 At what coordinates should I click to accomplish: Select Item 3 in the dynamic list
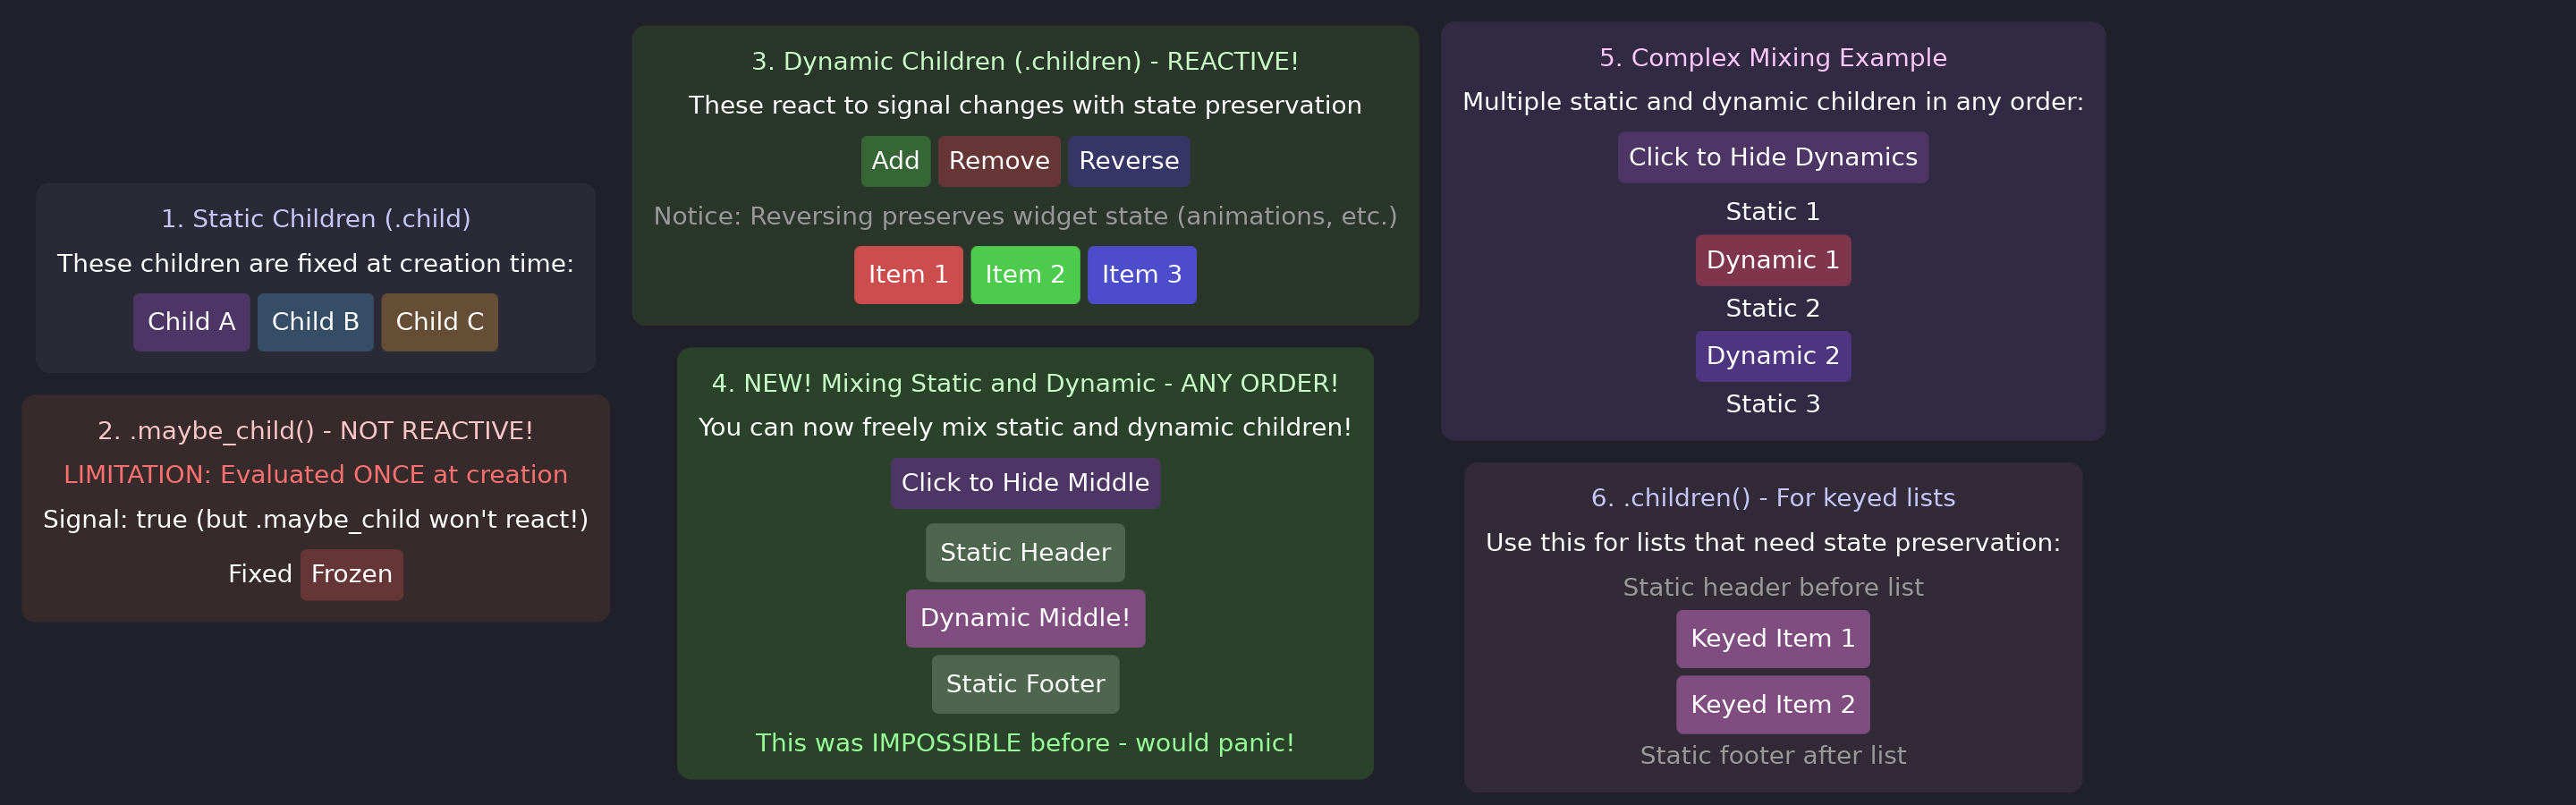(x=1141, y=274)
